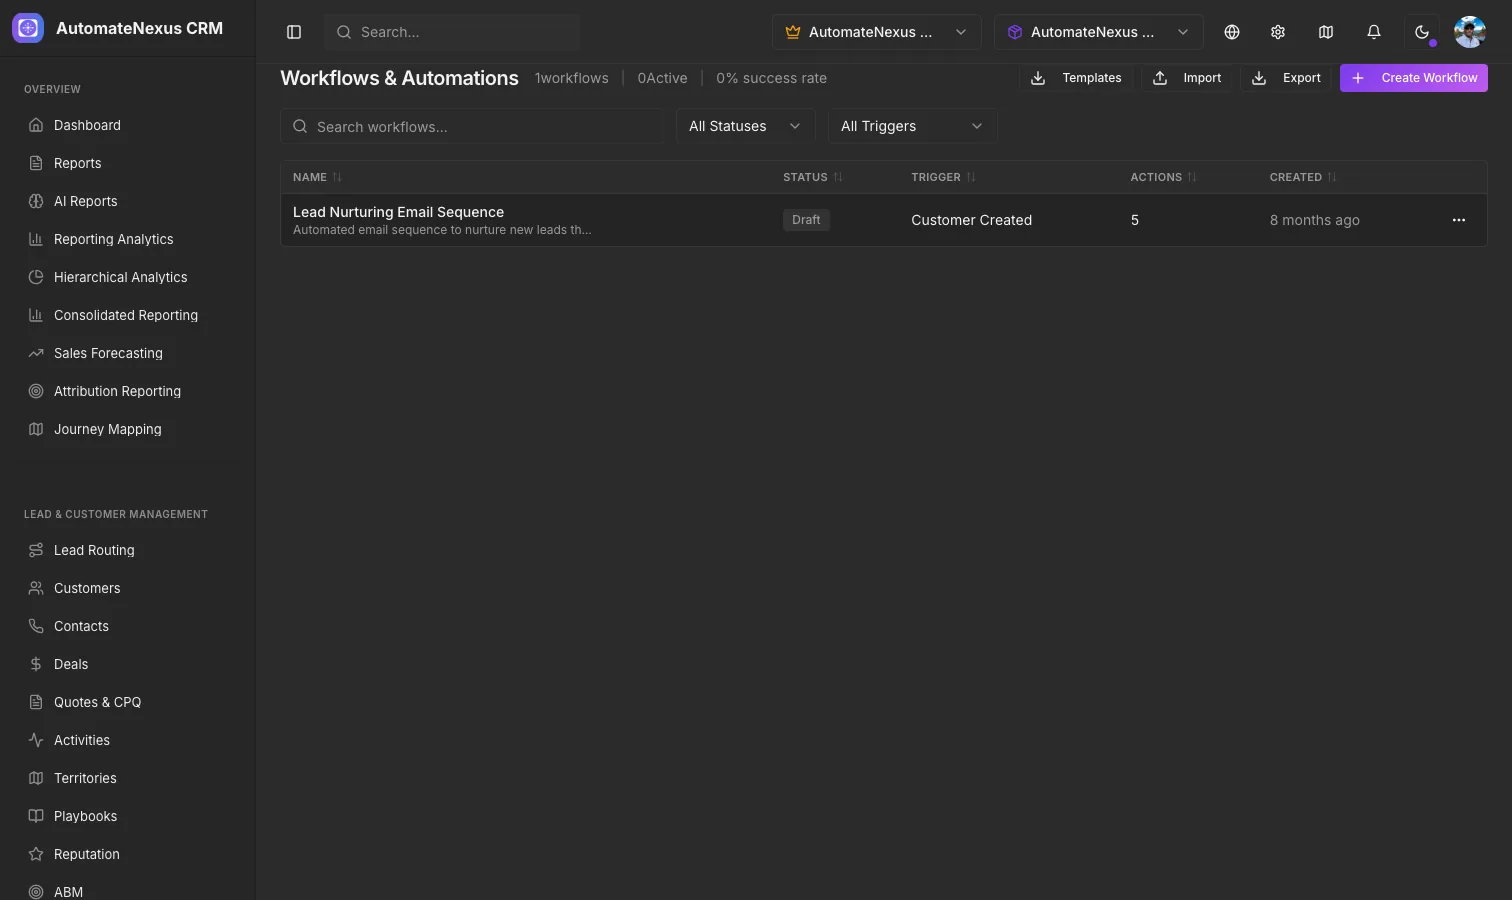
Task: Open notifications bell icon
Action: point(1374,32)
